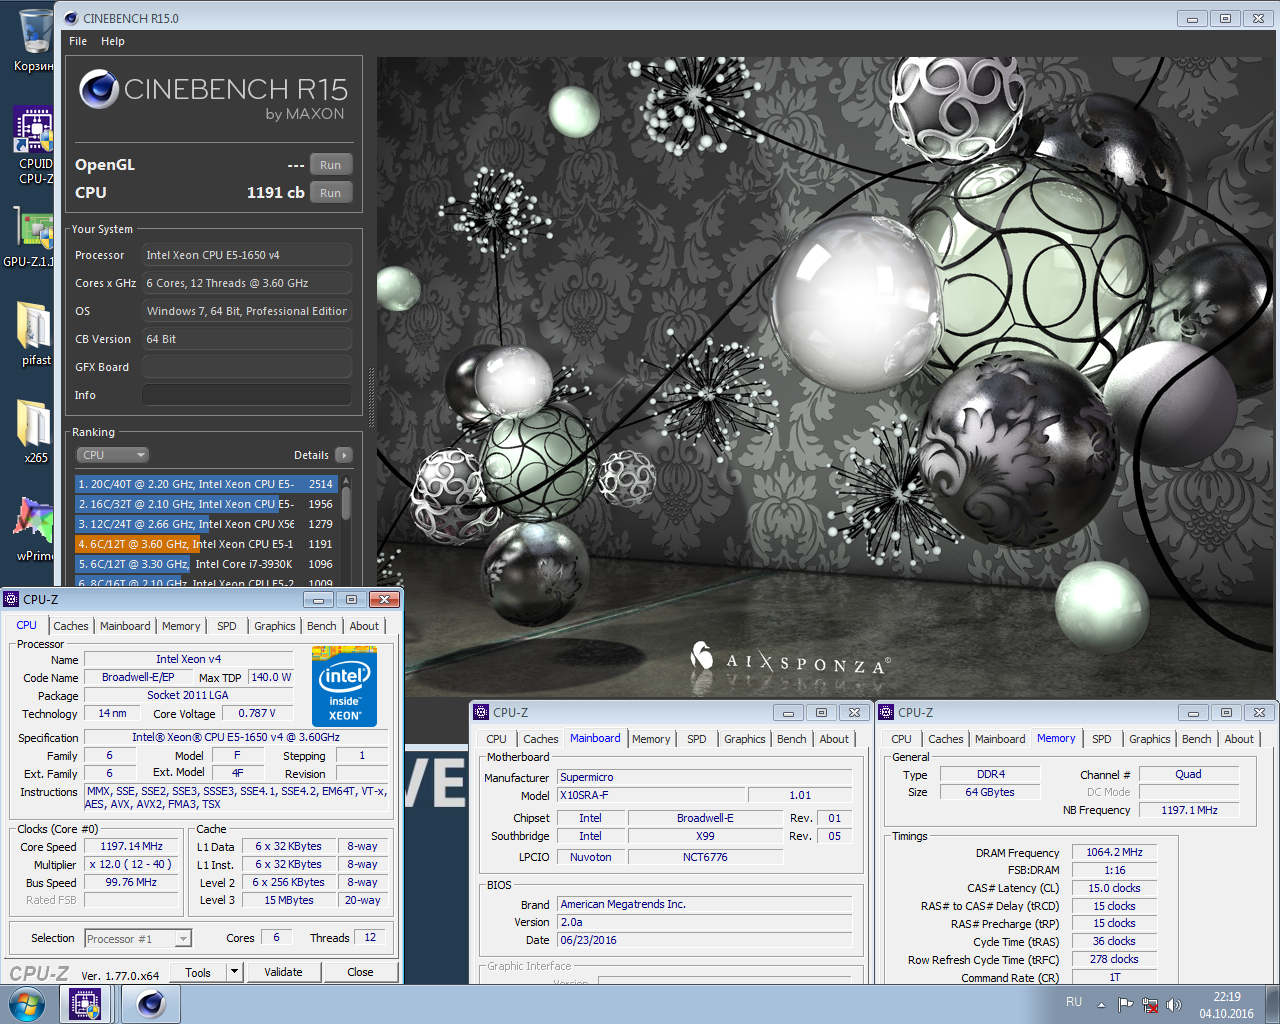Open the x265 folder icon
The image size is (1280, 1024).
click(35, 431)
